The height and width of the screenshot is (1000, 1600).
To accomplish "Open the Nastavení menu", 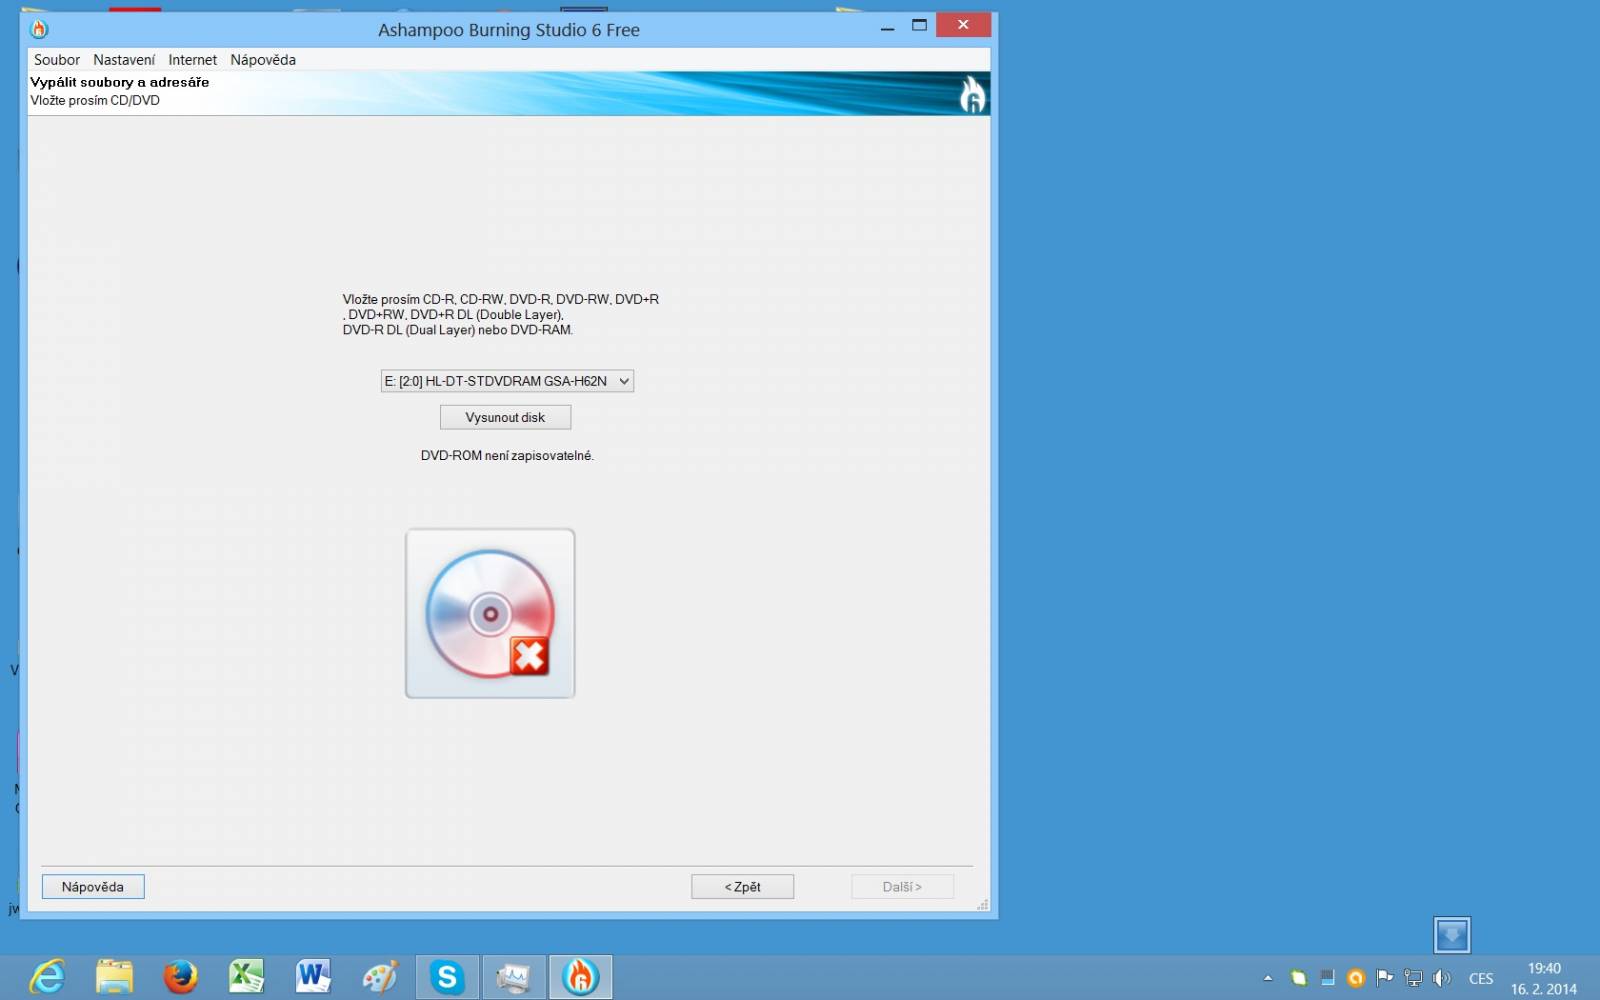I will pos(124,60).
